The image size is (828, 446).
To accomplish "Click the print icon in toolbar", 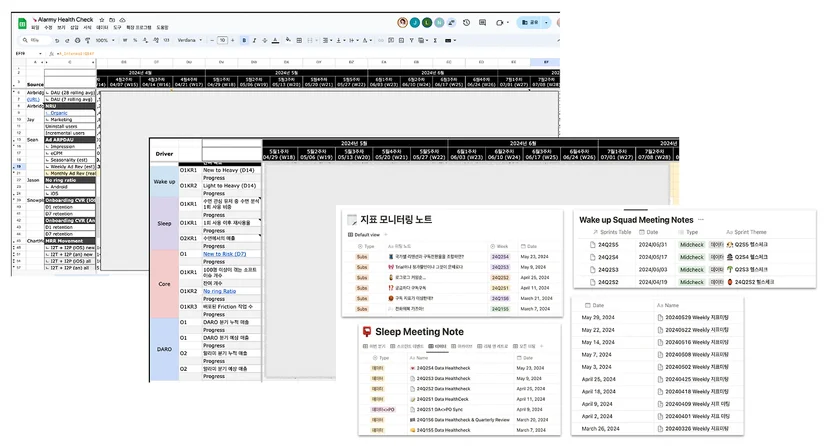I will coord(78,40).
